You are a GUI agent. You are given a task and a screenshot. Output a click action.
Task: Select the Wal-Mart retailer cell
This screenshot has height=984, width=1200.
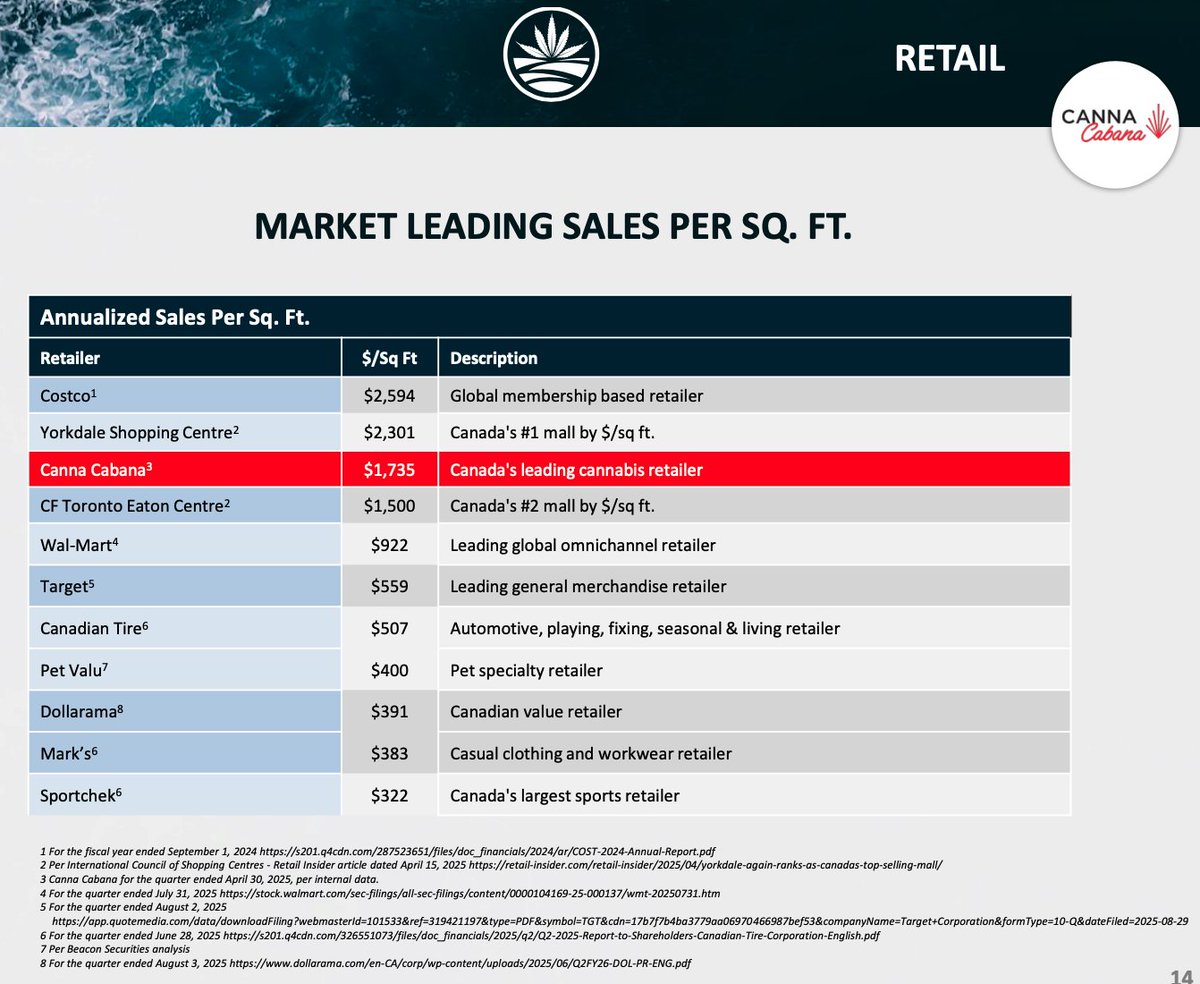[x=186, y=546]
